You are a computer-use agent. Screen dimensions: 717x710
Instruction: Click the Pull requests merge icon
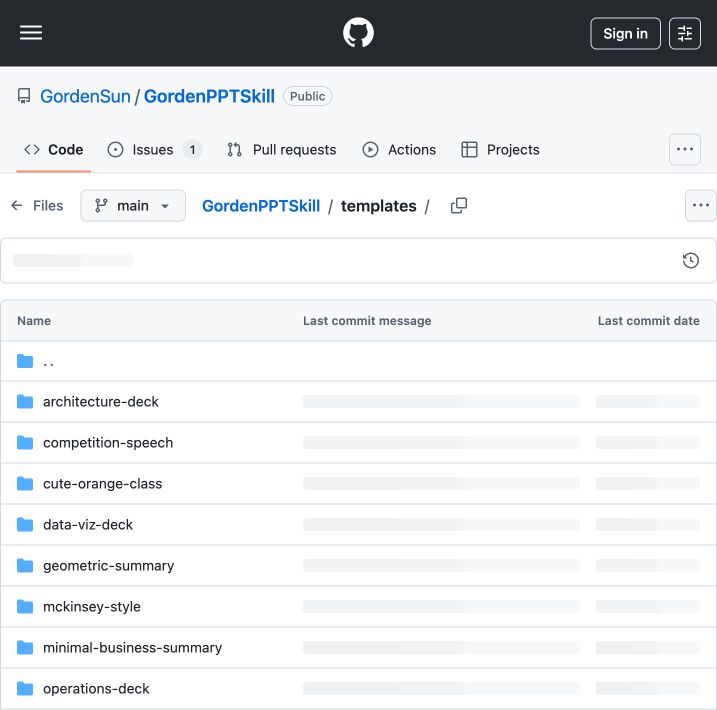click(235, 149)
